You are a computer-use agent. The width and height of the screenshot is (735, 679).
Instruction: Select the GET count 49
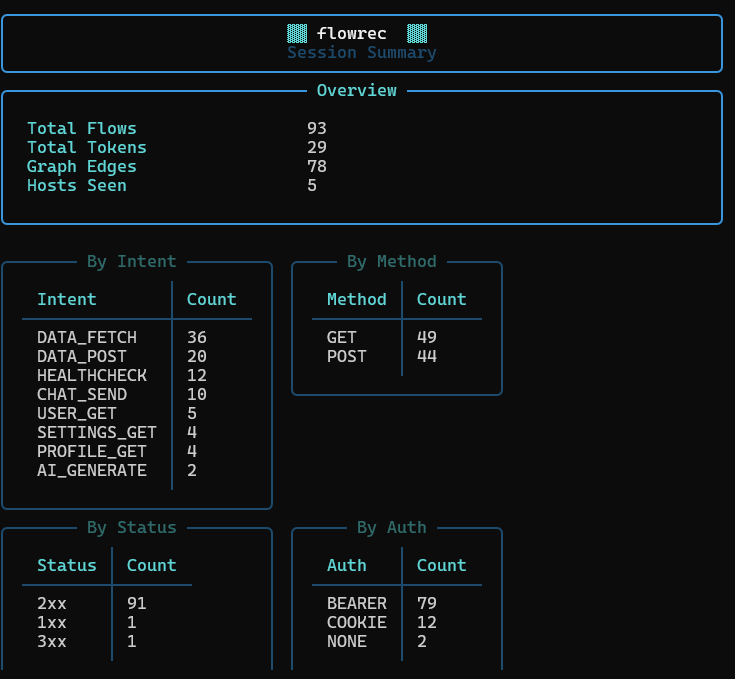pos(427,337)
